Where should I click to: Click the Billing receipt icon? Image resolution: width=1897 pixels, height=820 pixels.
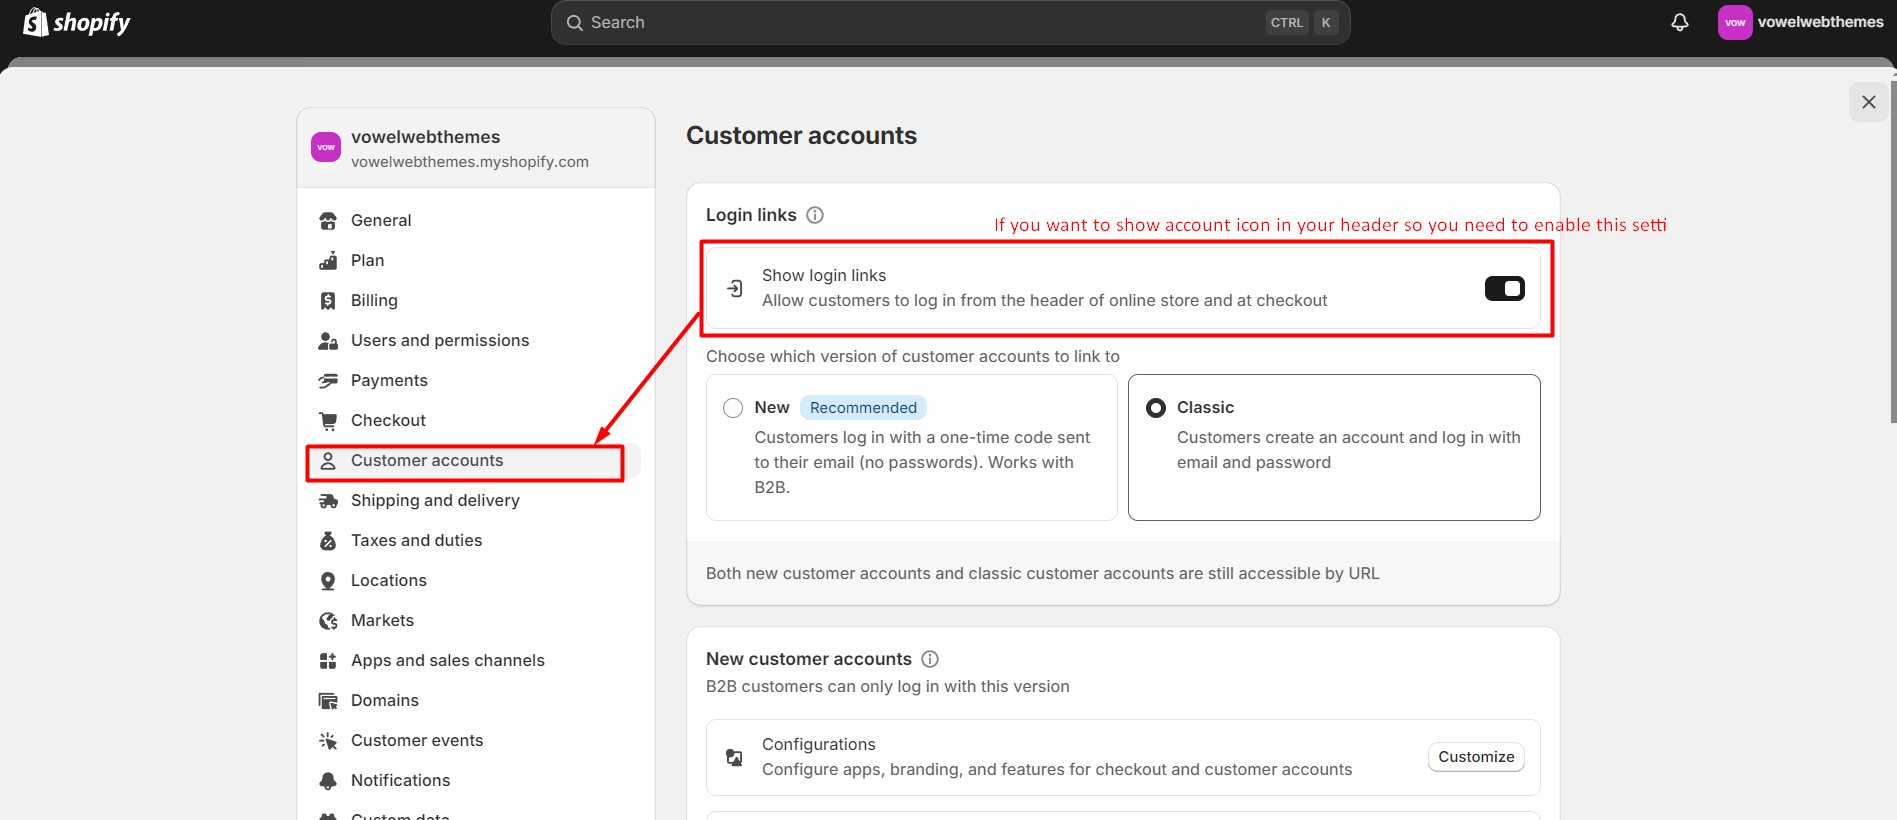click(328, 301)
